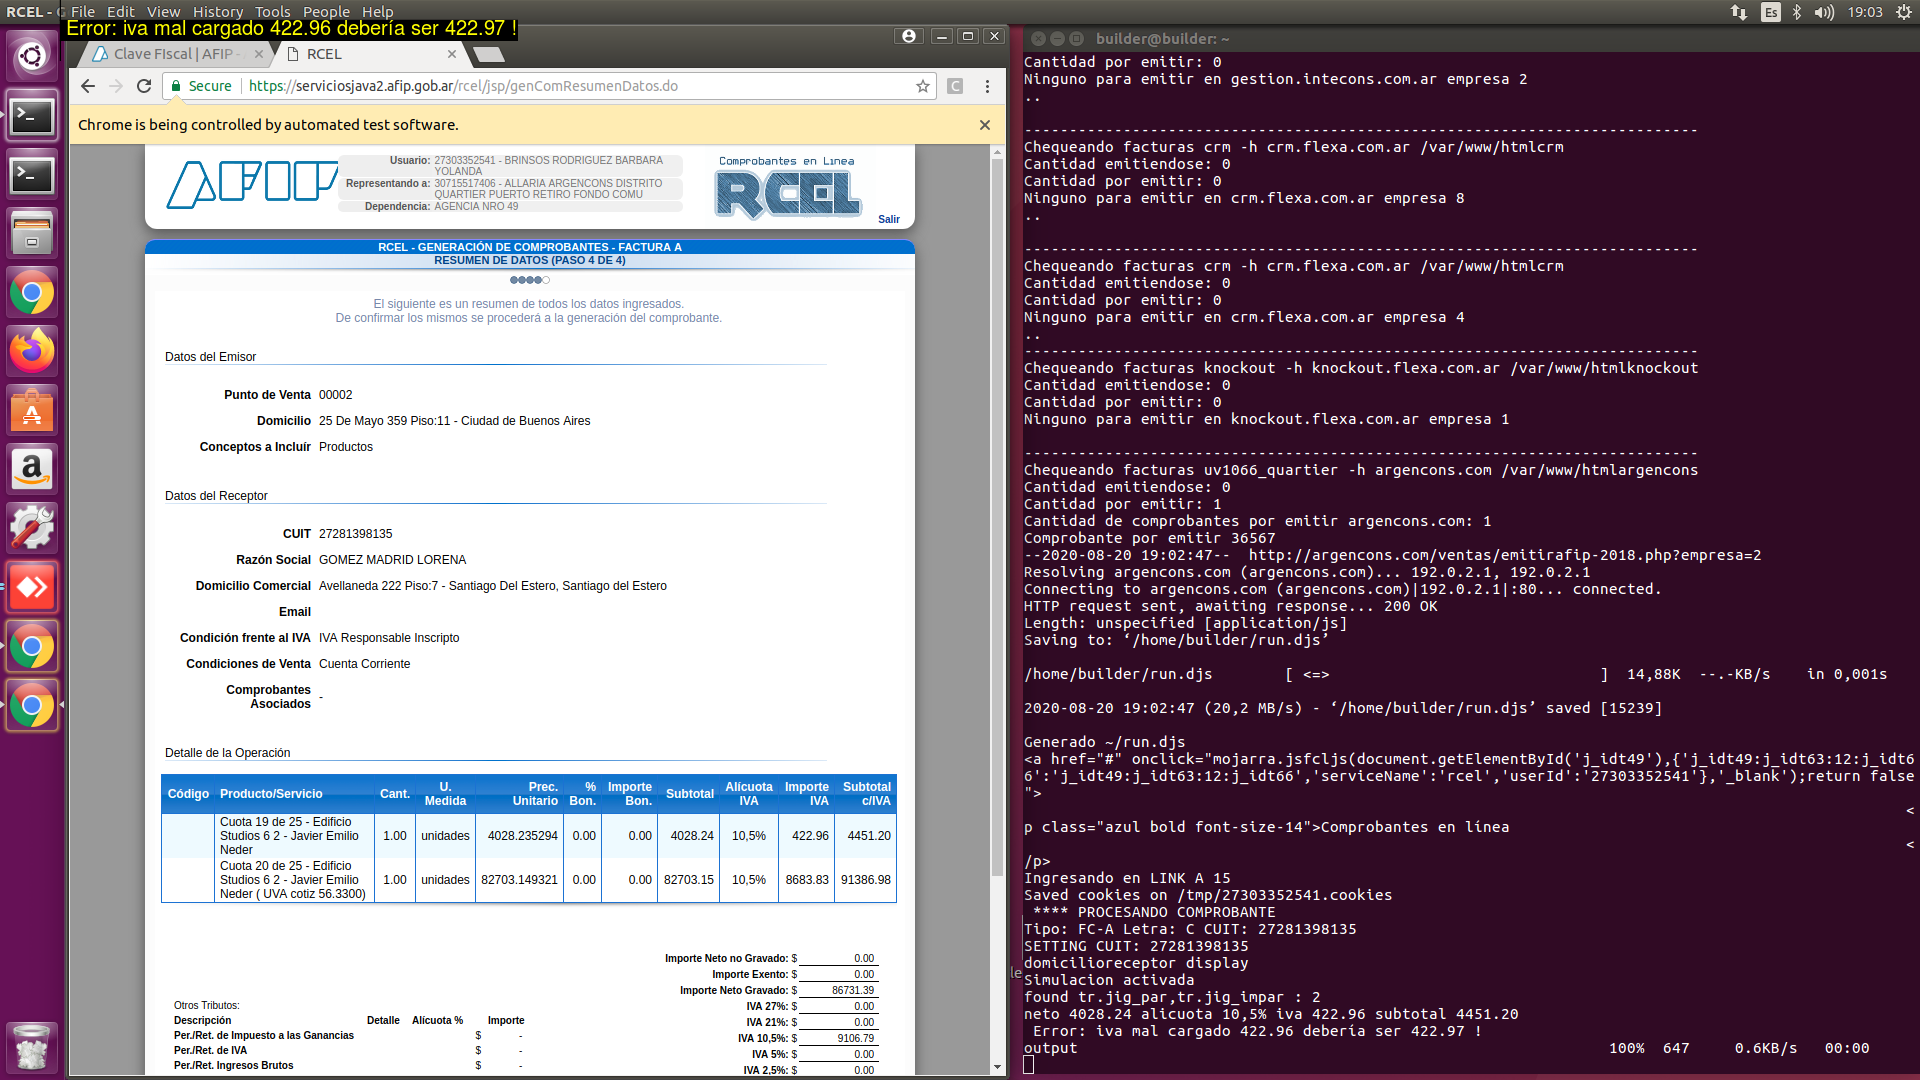Click the CUIT value 27281398135
The height and width of the screenshot is (1080, 1920).
[x=355, y=534]
